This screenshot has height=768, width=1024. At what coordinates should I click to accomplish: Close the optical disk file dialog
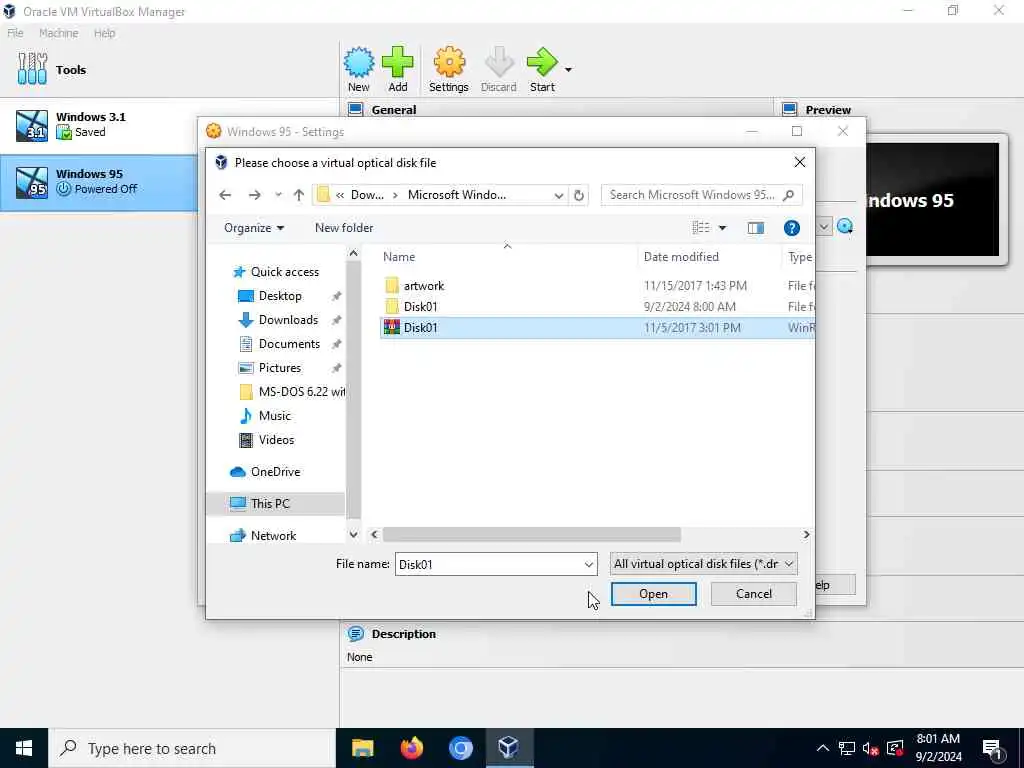(799, 162)
